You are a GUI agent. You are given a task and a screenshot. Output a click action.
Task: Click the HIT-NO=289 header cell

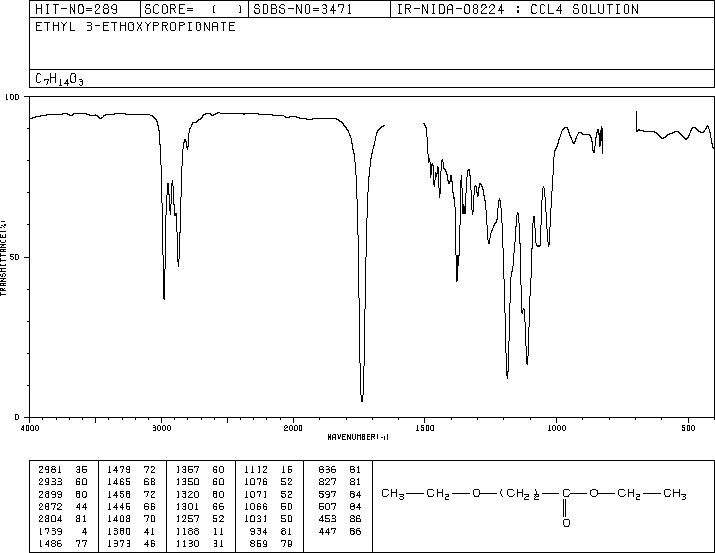(85, 9)
